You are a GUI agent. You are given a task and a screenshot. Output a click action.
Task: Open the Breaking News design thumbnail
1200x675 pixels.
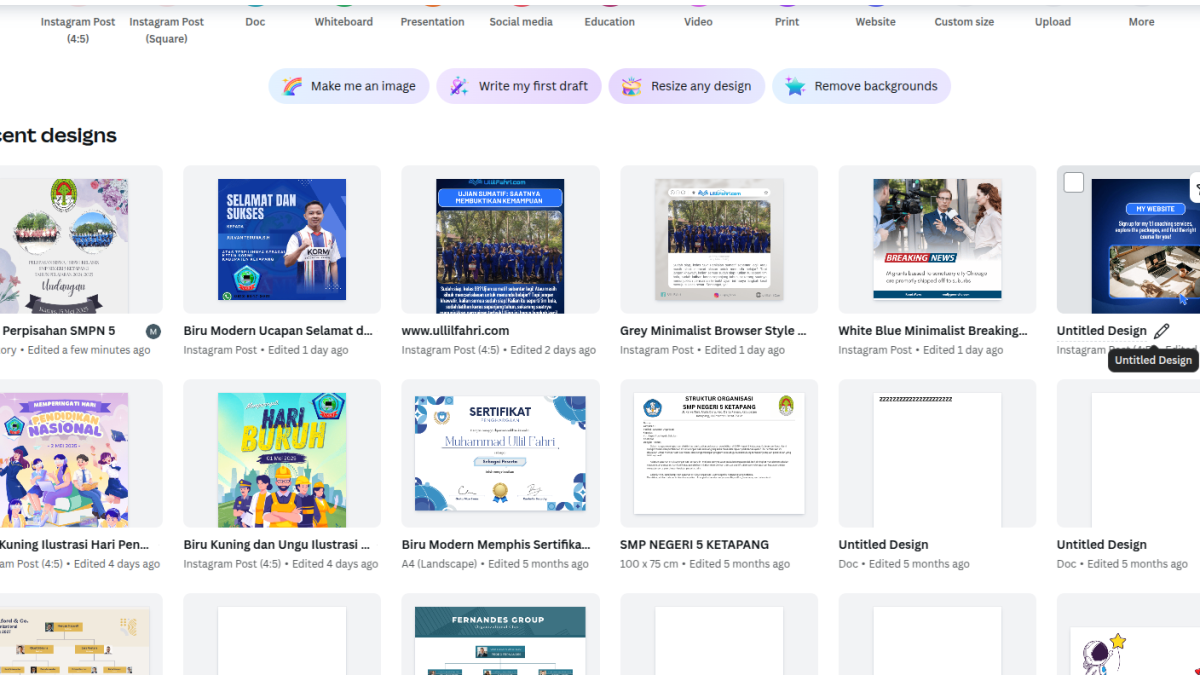(x=937, y=239)
